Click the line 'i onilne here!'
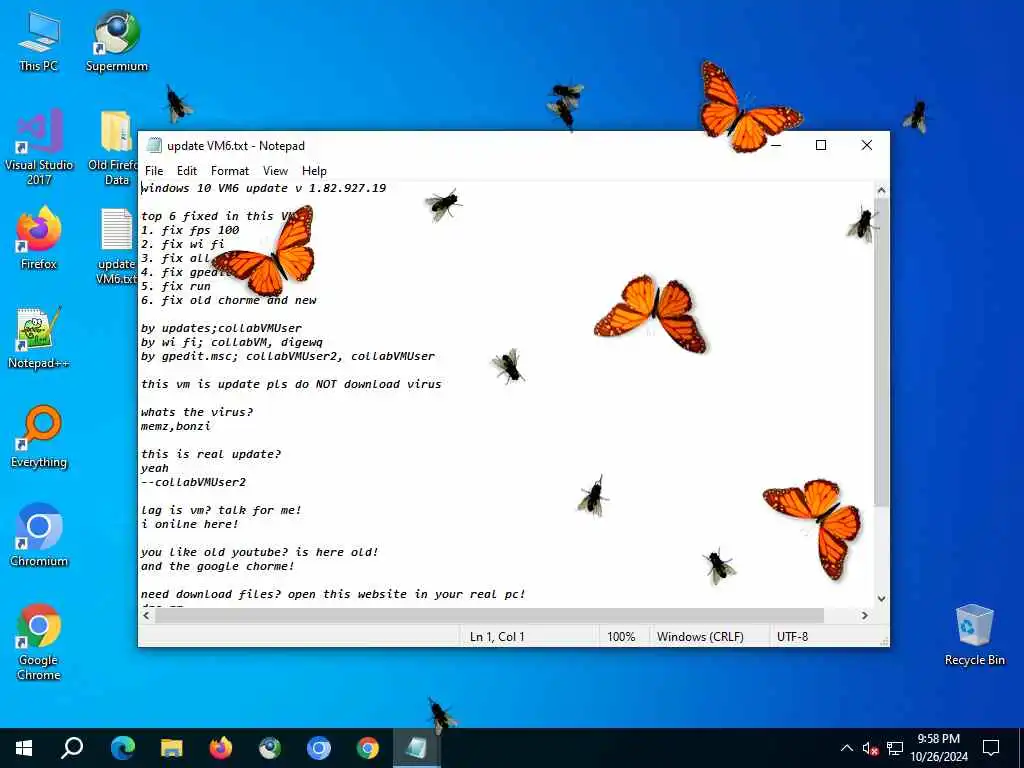The width and height of the screenshot is (1024, 768). (x=190, y=524)
